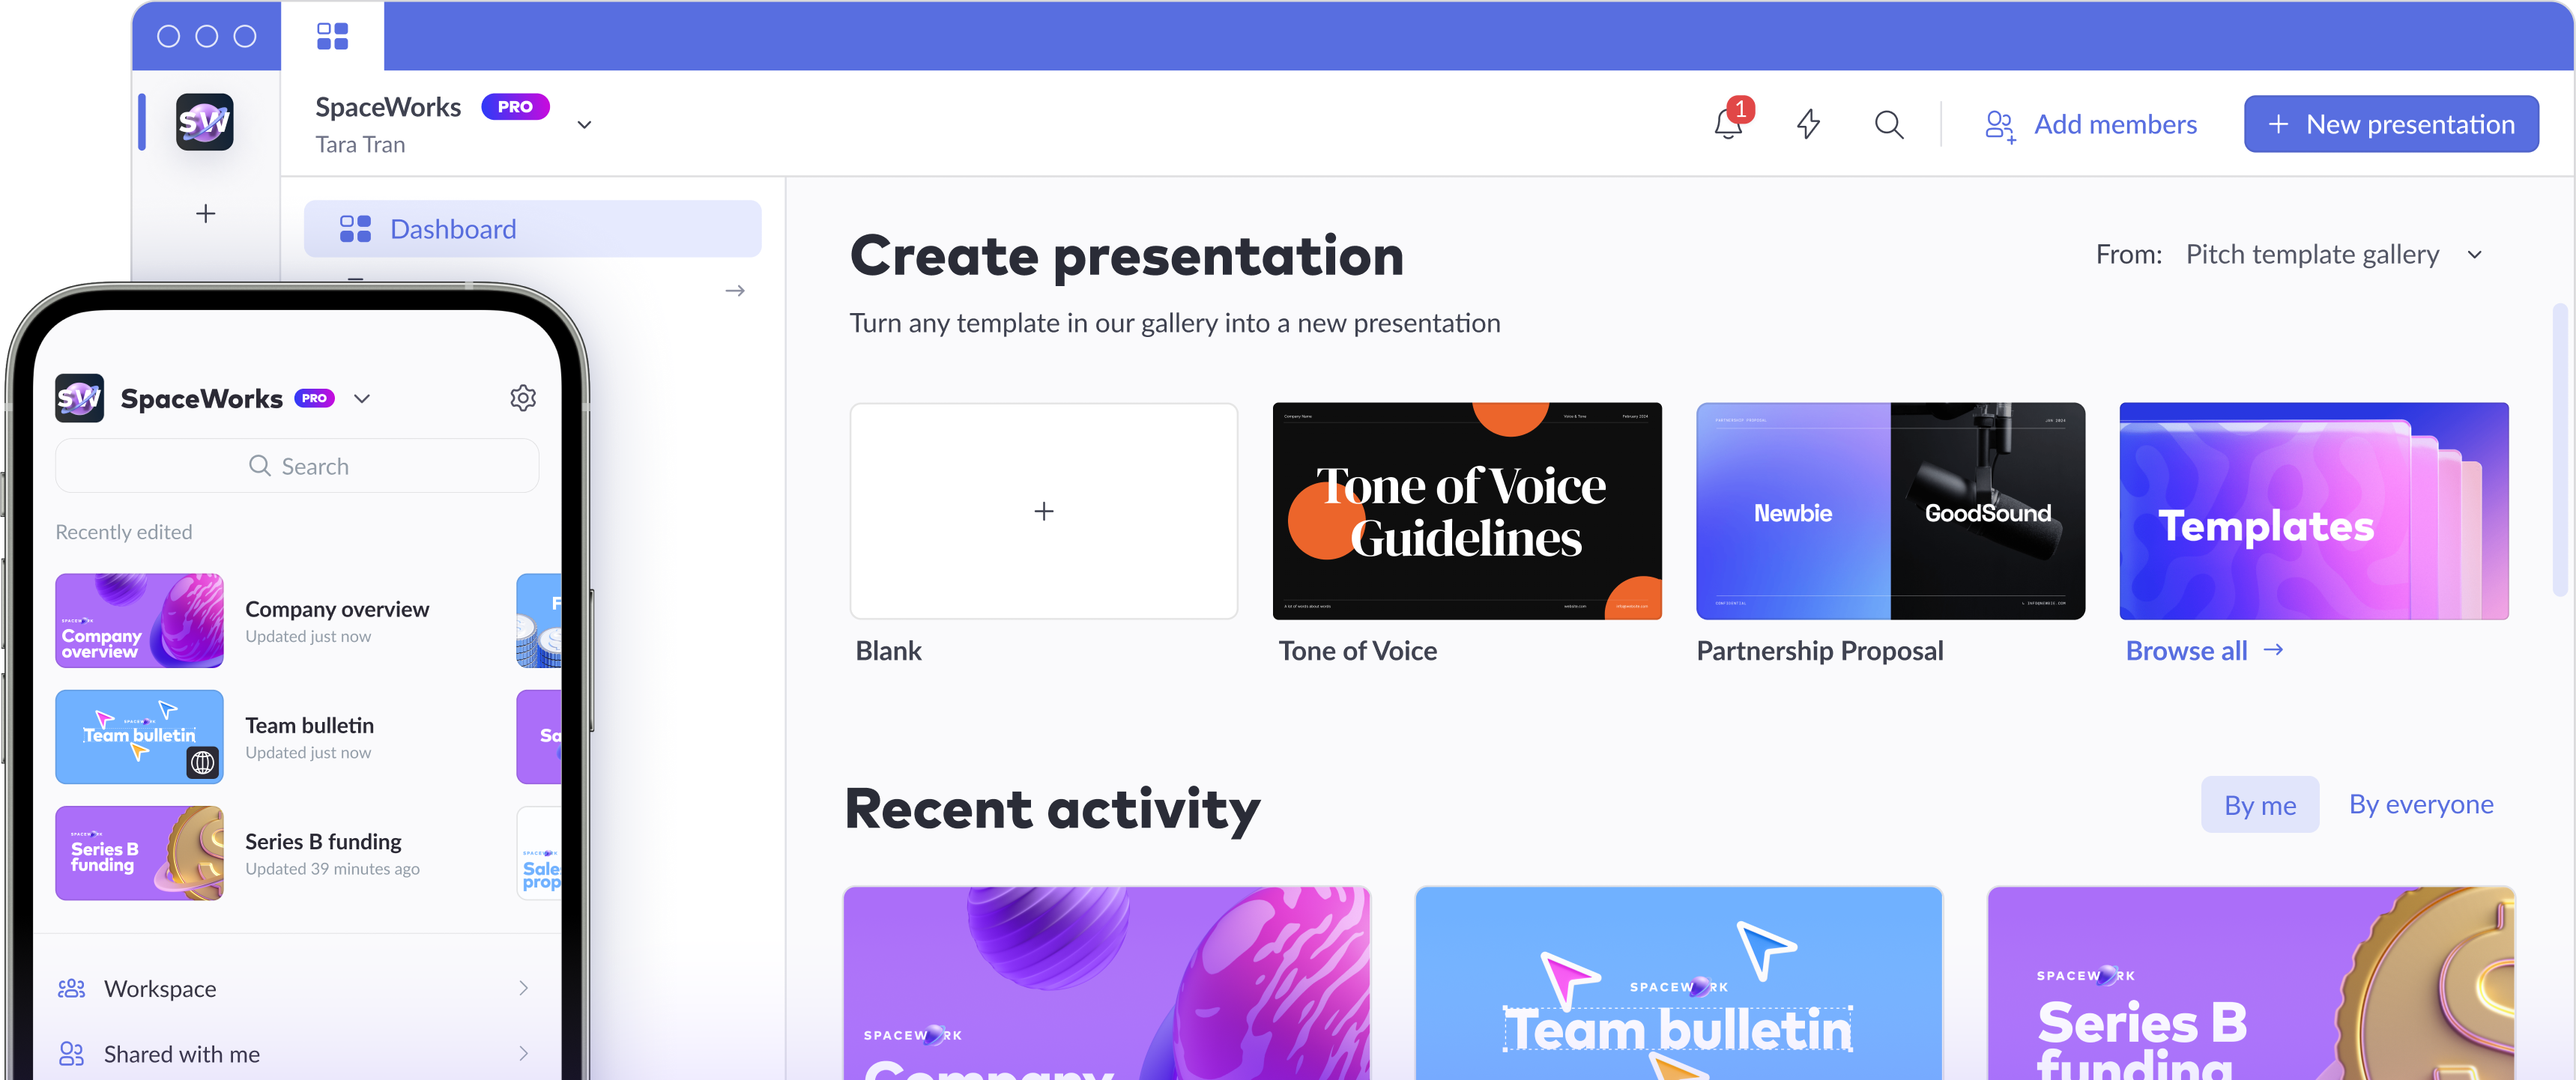
Task: Click the add new workspace plus icon
Action: (205, 213)
